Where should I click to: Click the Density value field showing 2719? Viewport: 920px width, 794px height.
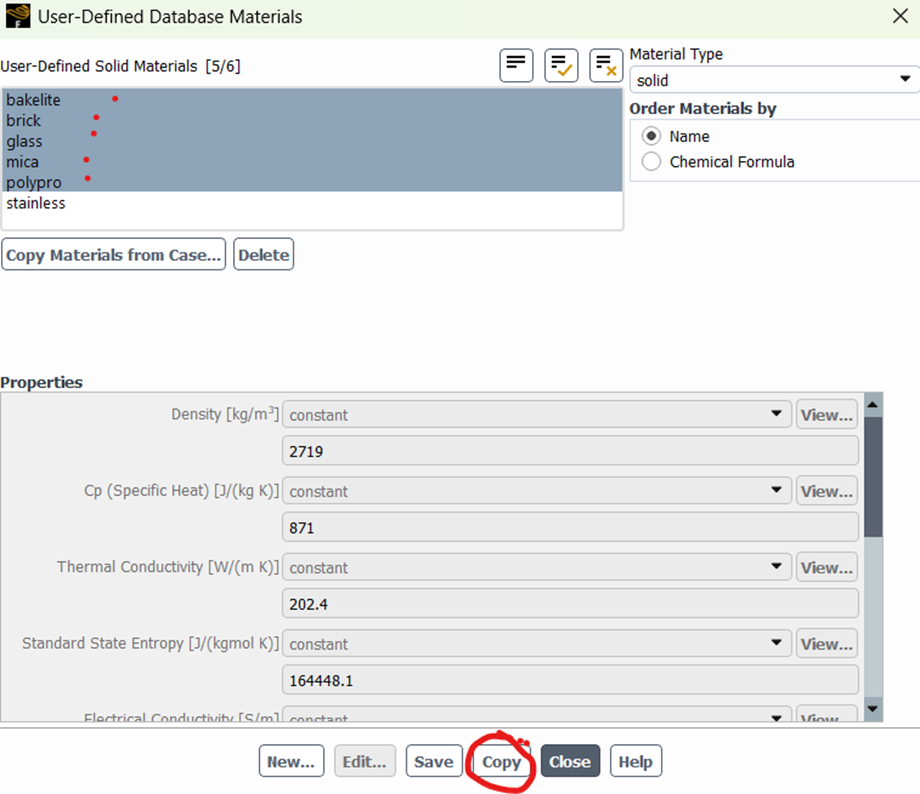click(x=570, y=450)
